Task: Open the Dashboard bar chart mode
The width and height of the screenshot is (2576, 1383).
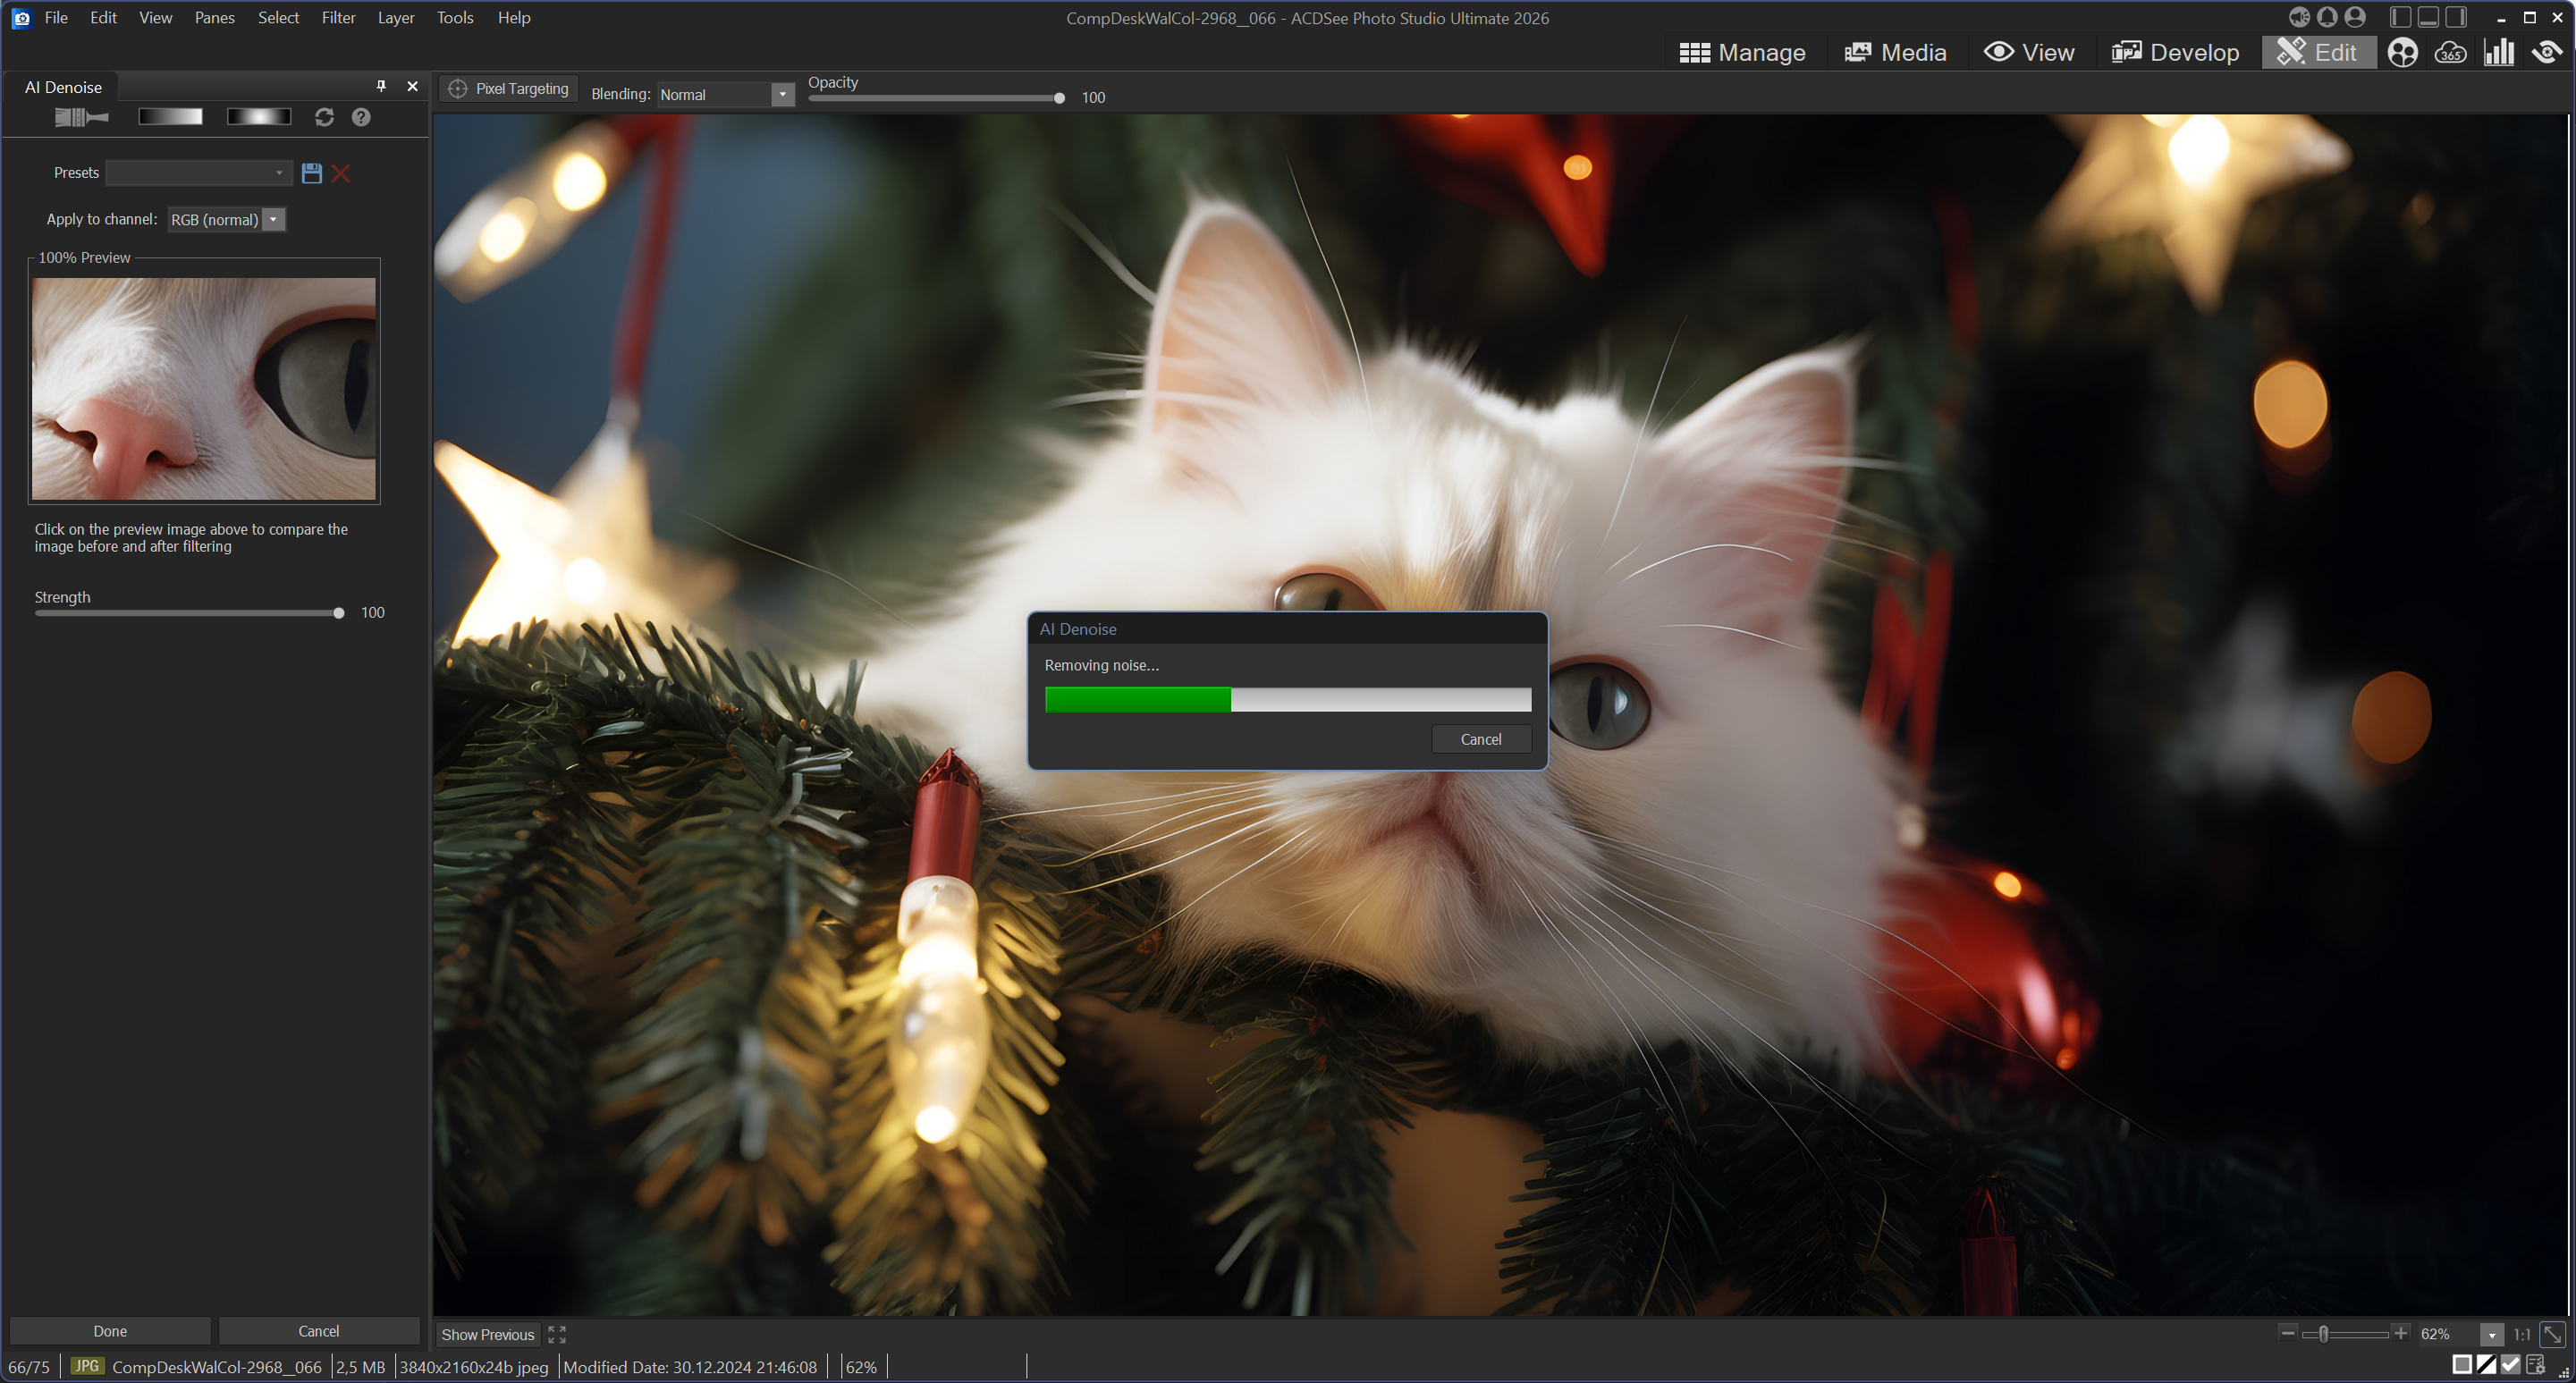Action: tap(2498, 52)
